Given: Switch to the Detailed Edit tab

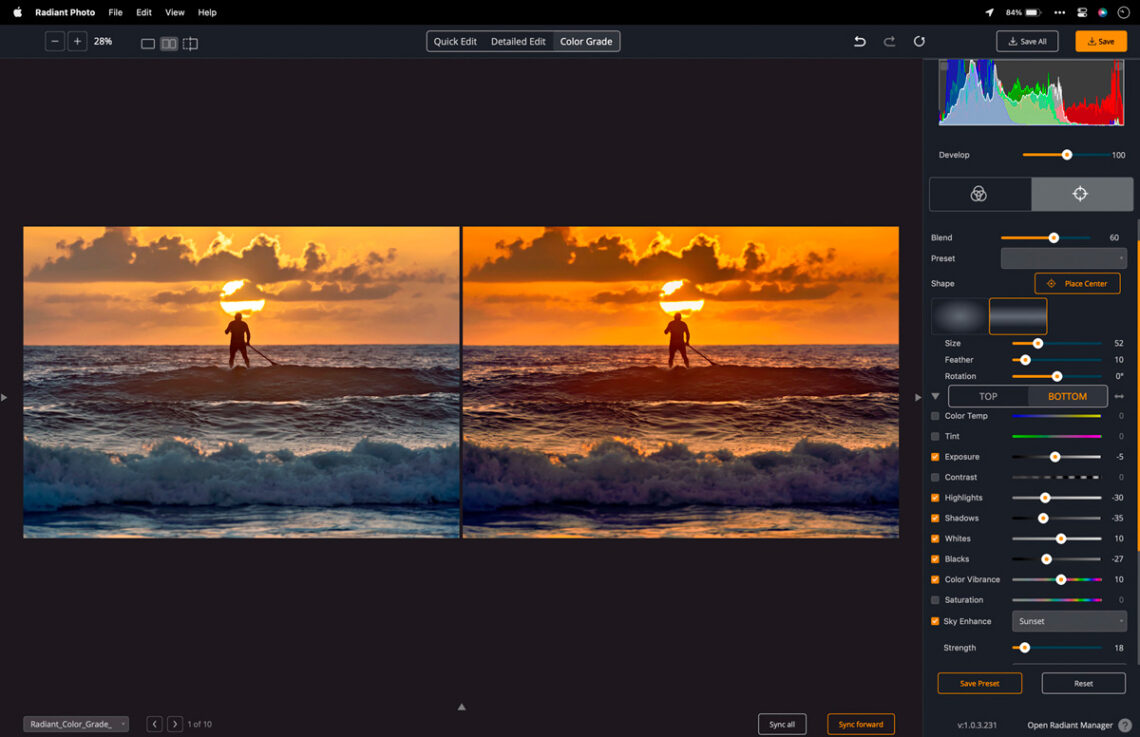Looking at the screenshot, I should point(518,42).
